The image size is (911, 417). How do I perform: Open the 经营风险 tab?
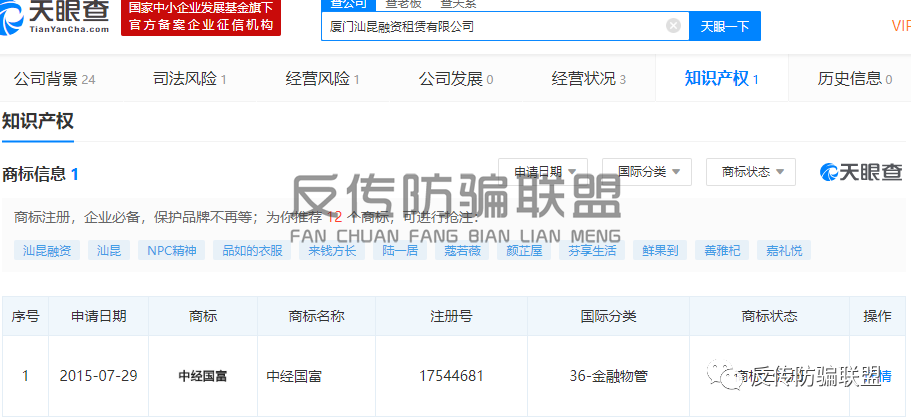coord(322,79)
